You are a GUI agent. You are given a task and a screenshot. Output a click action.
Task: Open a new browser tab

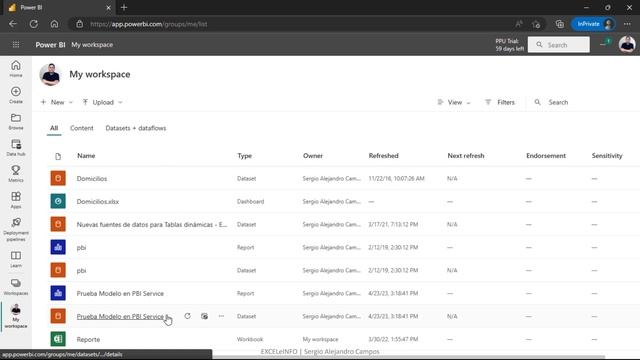click(124, 7)
